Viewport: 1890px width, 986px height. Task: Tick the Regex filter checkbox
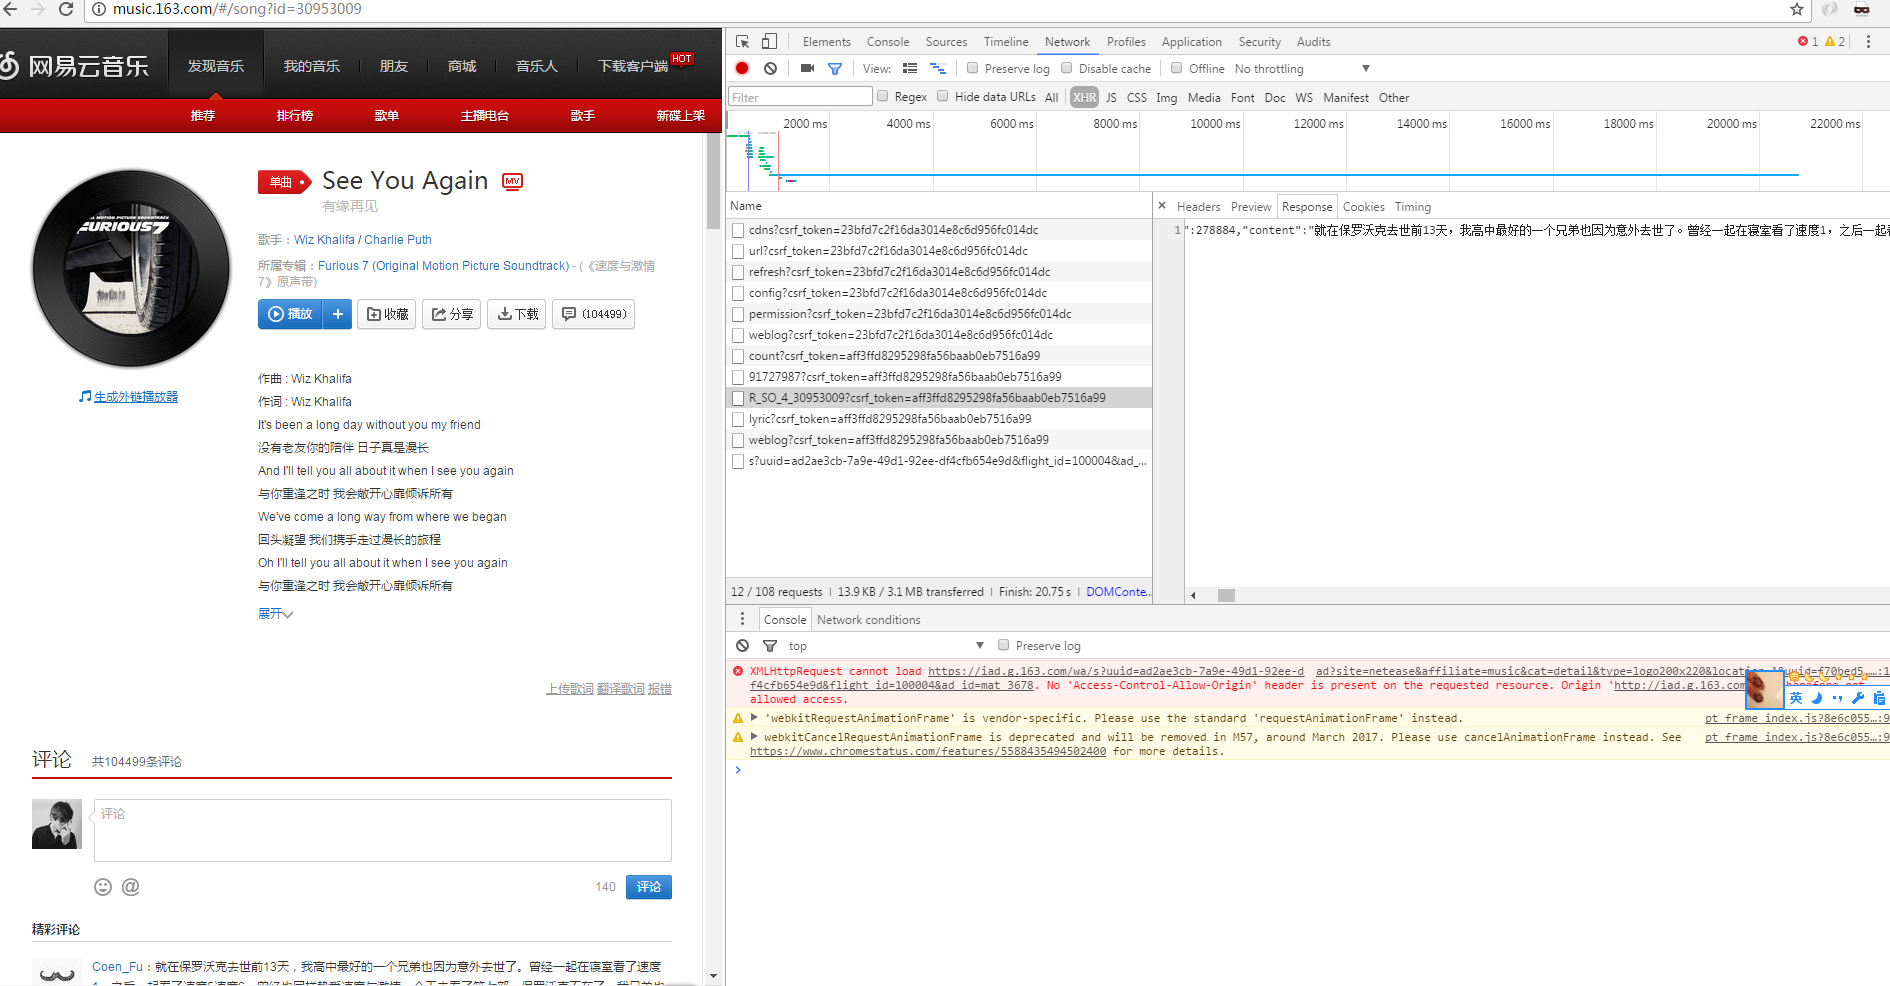click(882, 96)
